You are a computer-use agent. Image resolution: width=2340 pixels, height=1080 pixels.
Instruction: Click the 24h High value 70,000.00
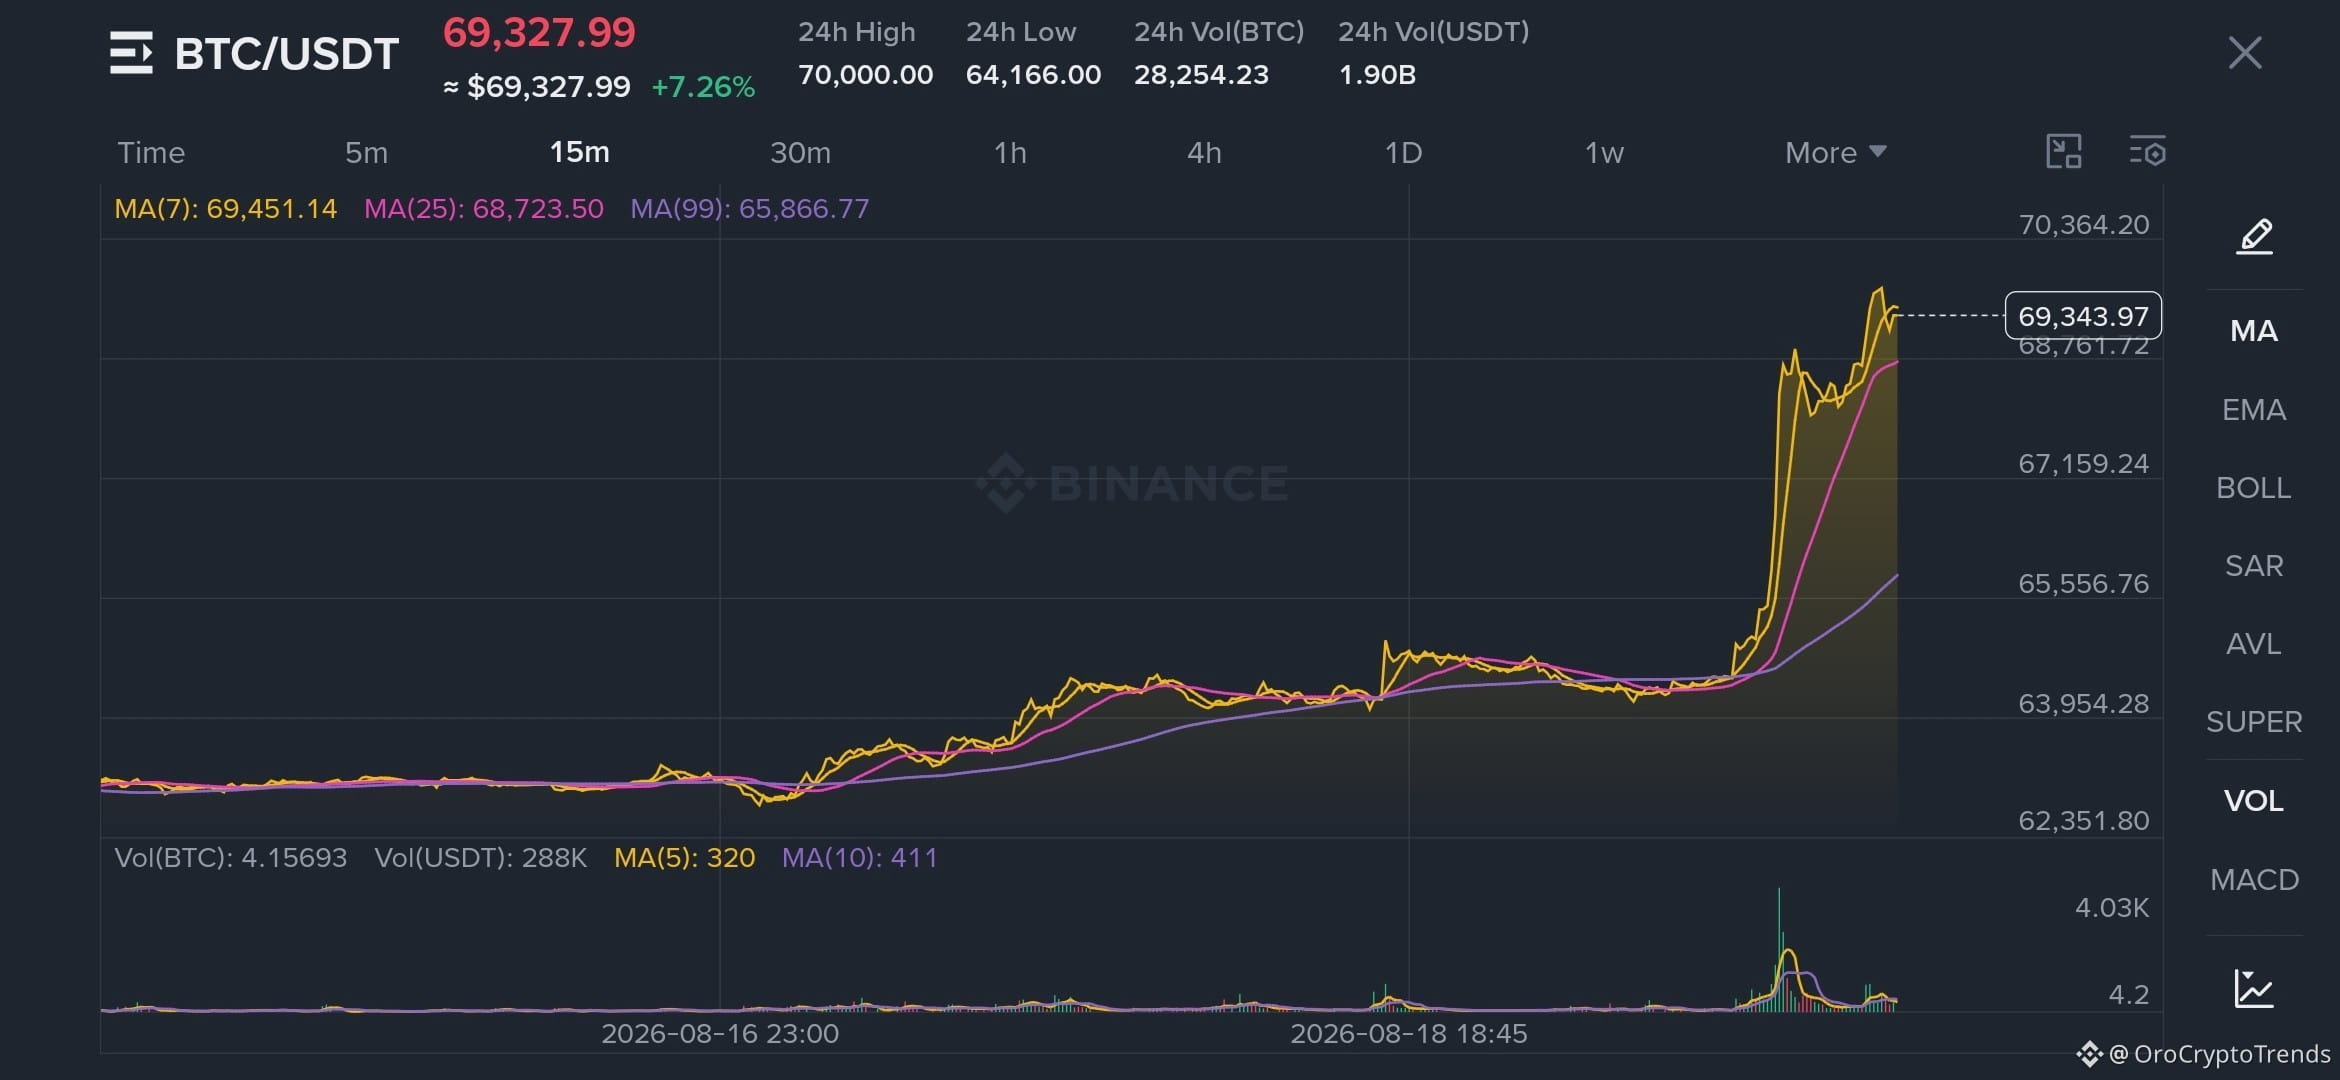coord(866,75)
